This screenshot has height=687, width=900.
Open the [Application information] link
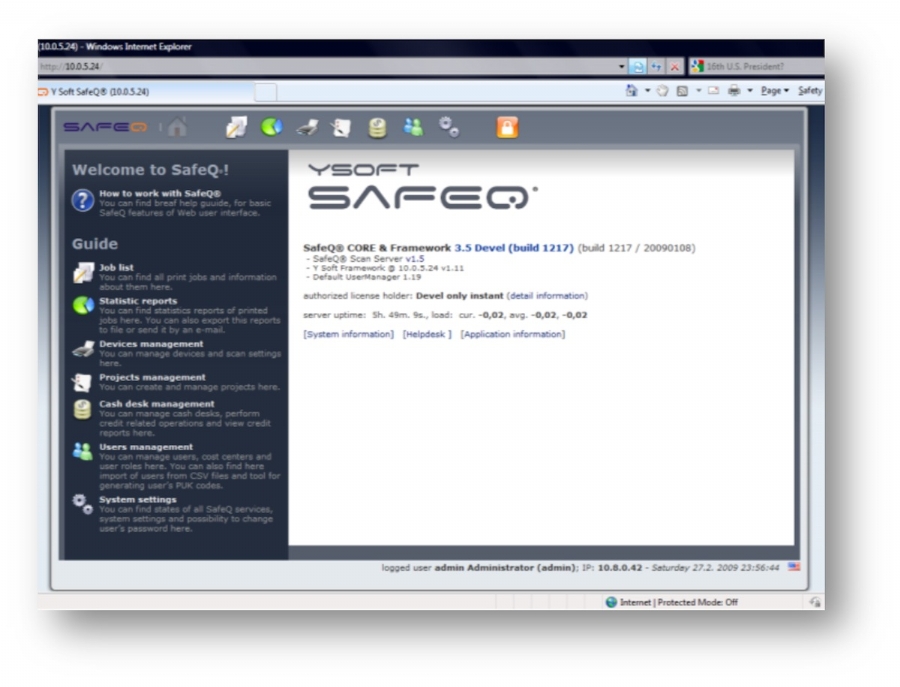513,334
